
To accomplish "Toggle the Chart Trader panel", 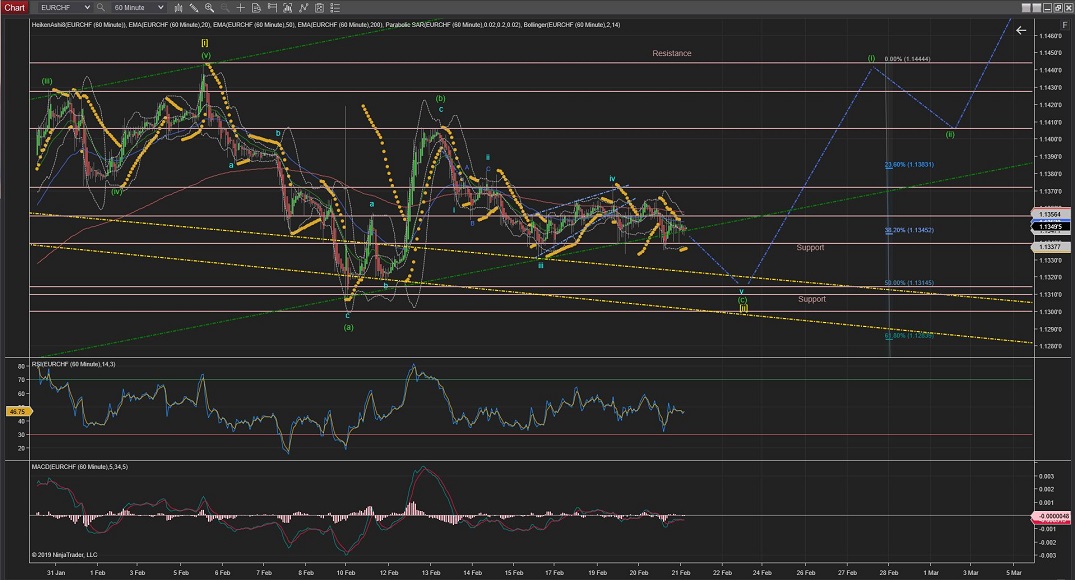I will [272, 7].
